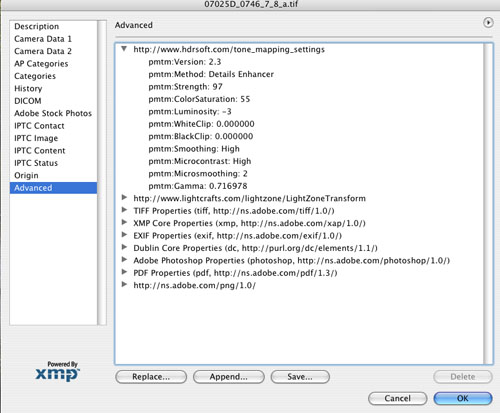Select pmtm:WhiteClip 0.000000 row

pyautogui.click(x=201, y=124)
